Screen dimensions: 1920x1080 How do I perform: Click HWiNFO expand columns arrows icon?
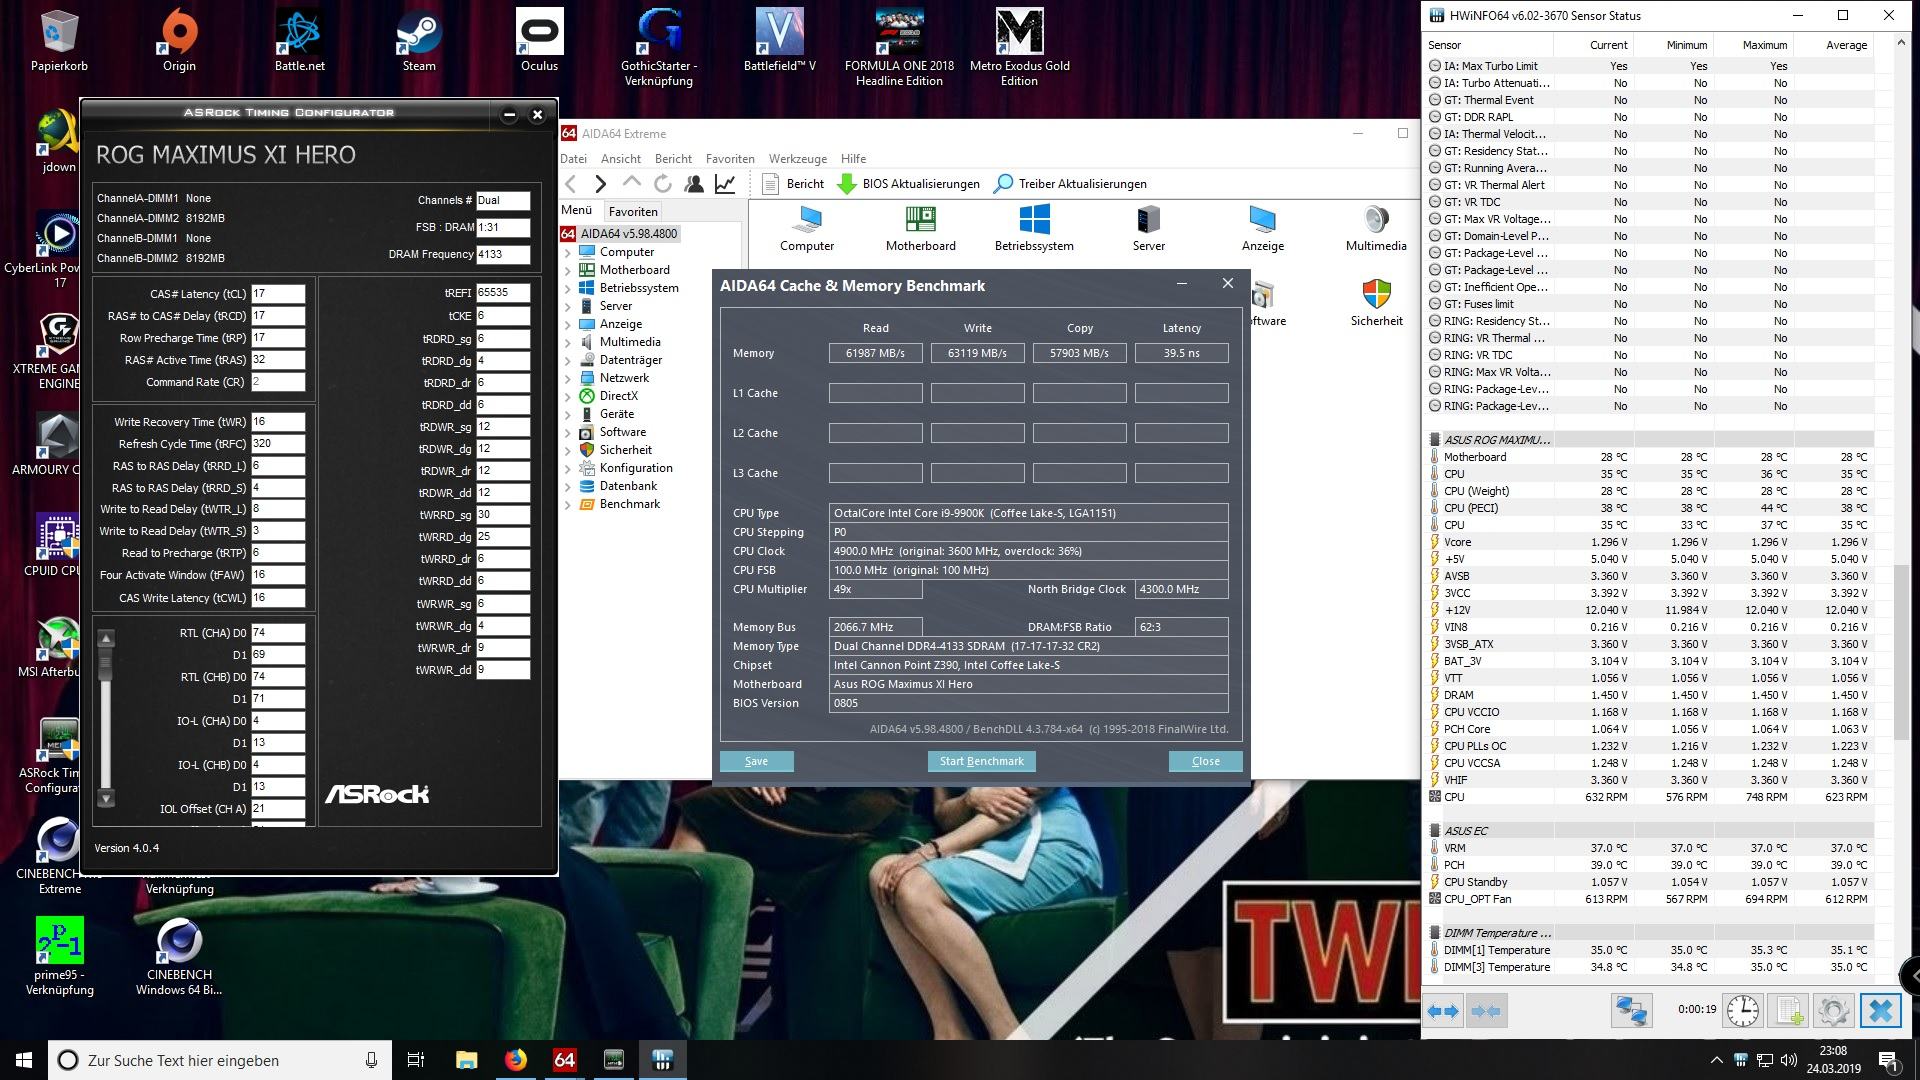(x=1443, y=1011)
